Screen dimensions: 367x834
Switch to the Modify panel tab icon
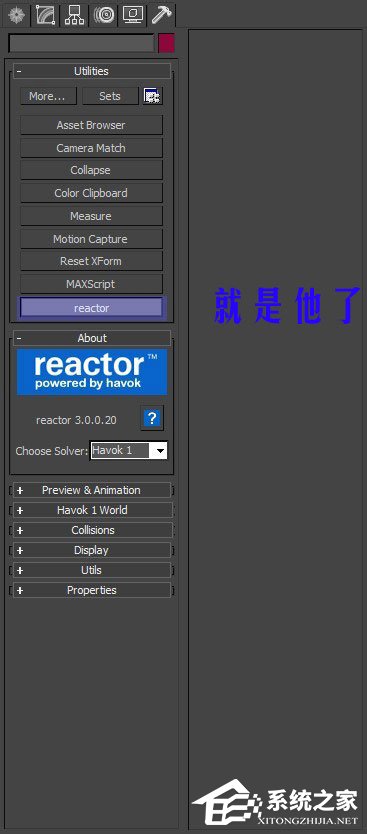click(46, 14)
